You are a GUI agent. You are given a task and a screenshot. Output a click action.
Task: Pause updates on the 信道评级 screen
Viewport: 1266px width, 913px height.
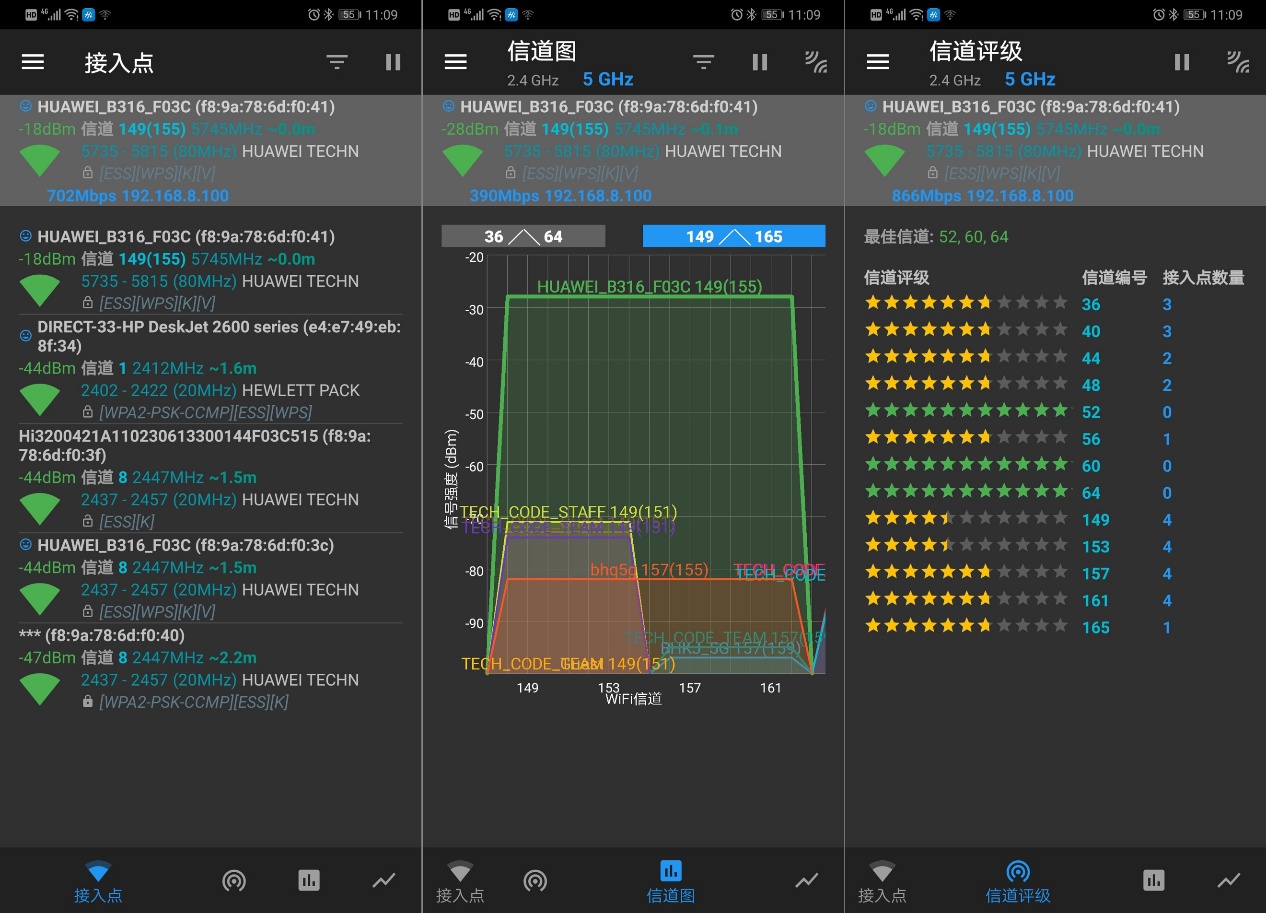pos(1182,62)
